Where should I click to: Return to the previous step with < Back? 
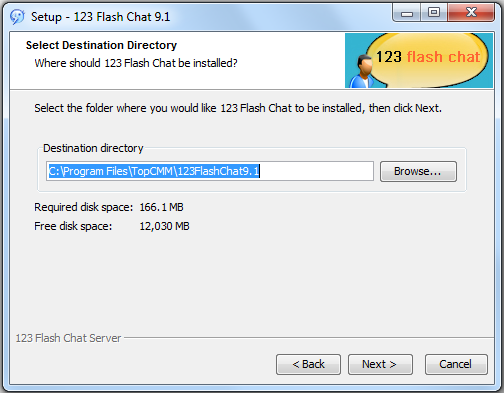(308, 364)
